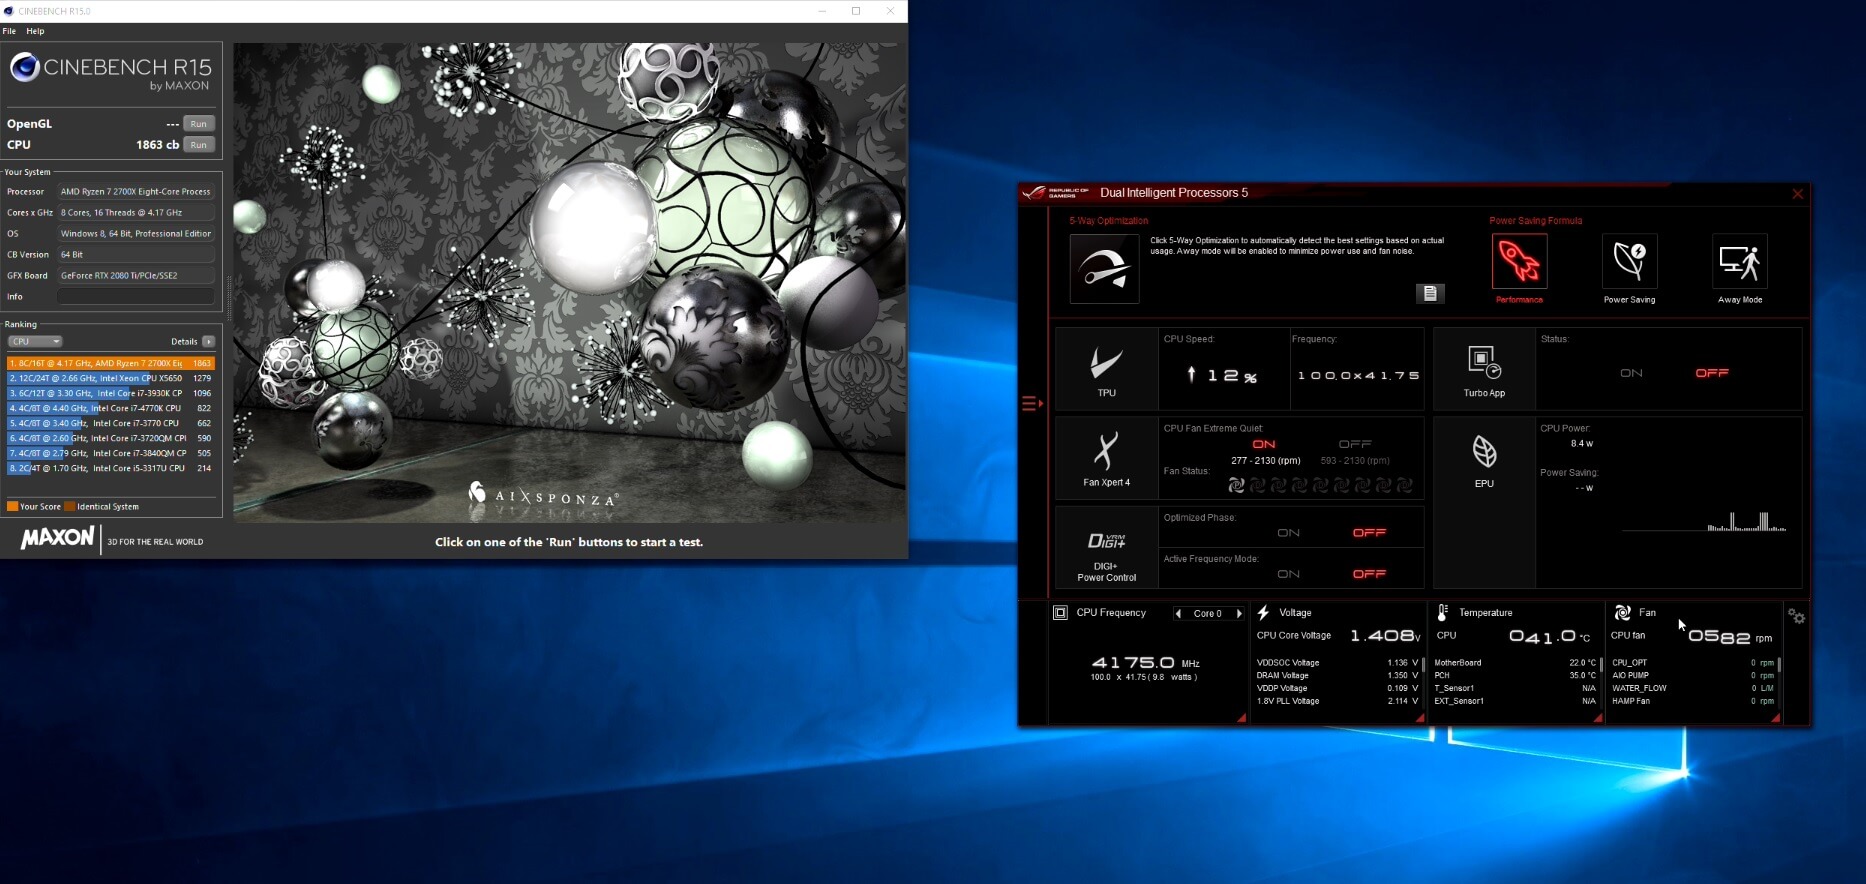The height and width of the screenshot is (884, 1866).
Task: Select the Intel Core i7-3770 ranking row
Action: click(x=111, y=423)
